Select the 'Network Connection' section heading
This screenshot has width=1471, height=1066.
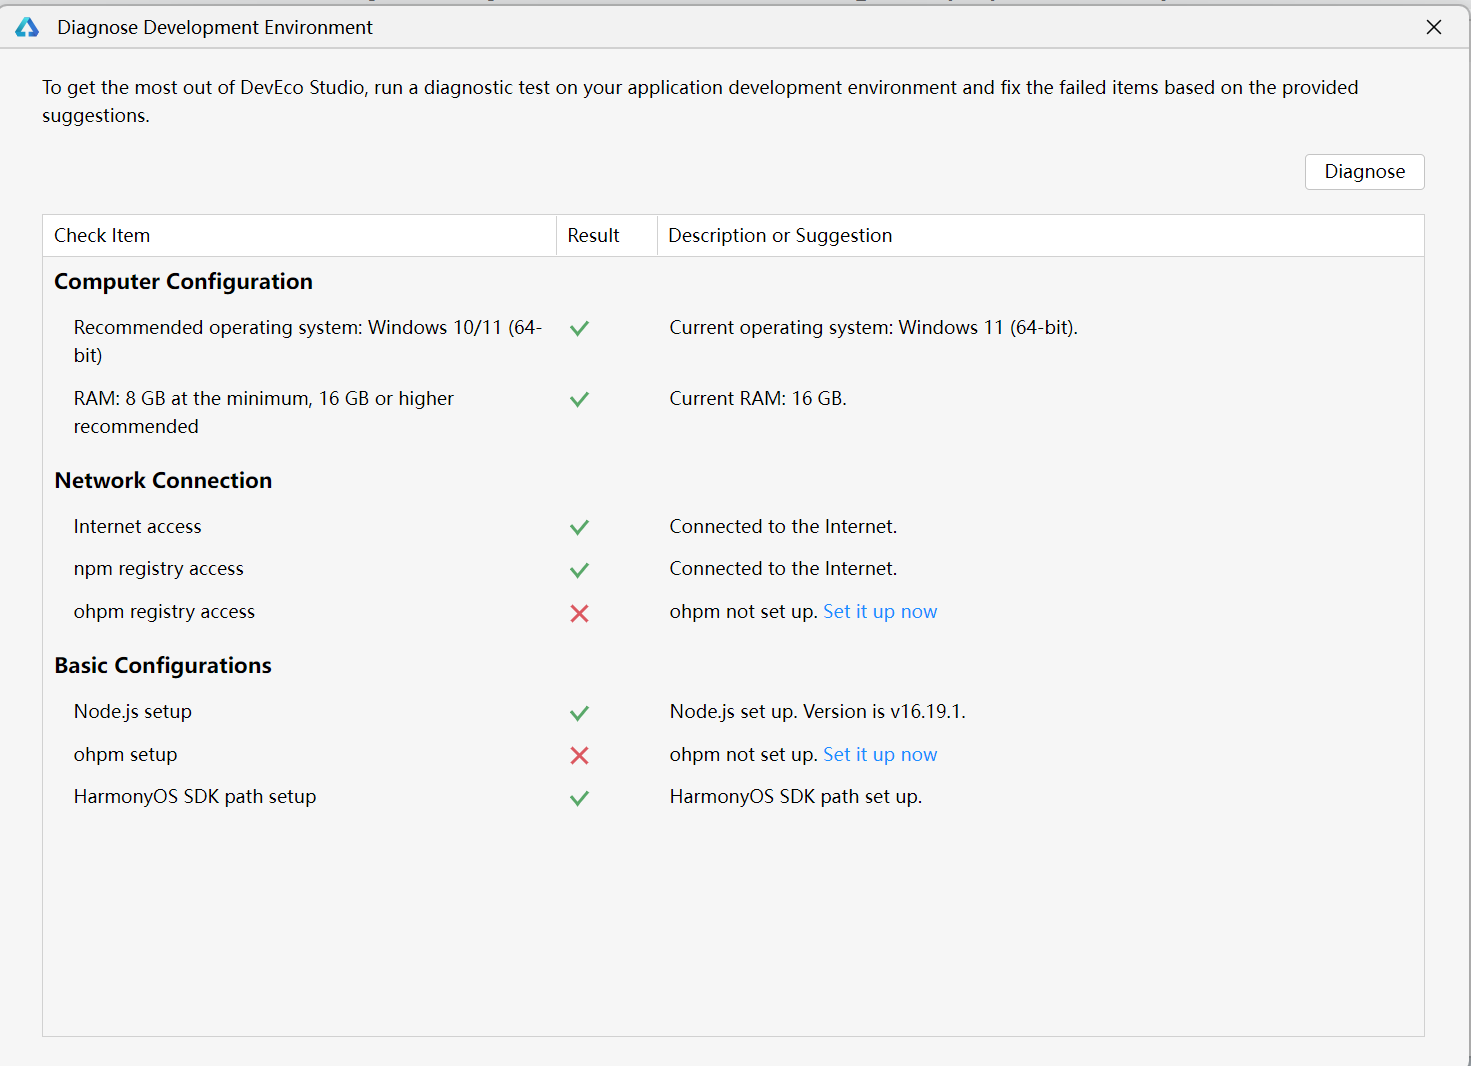[x=163, y=481]
